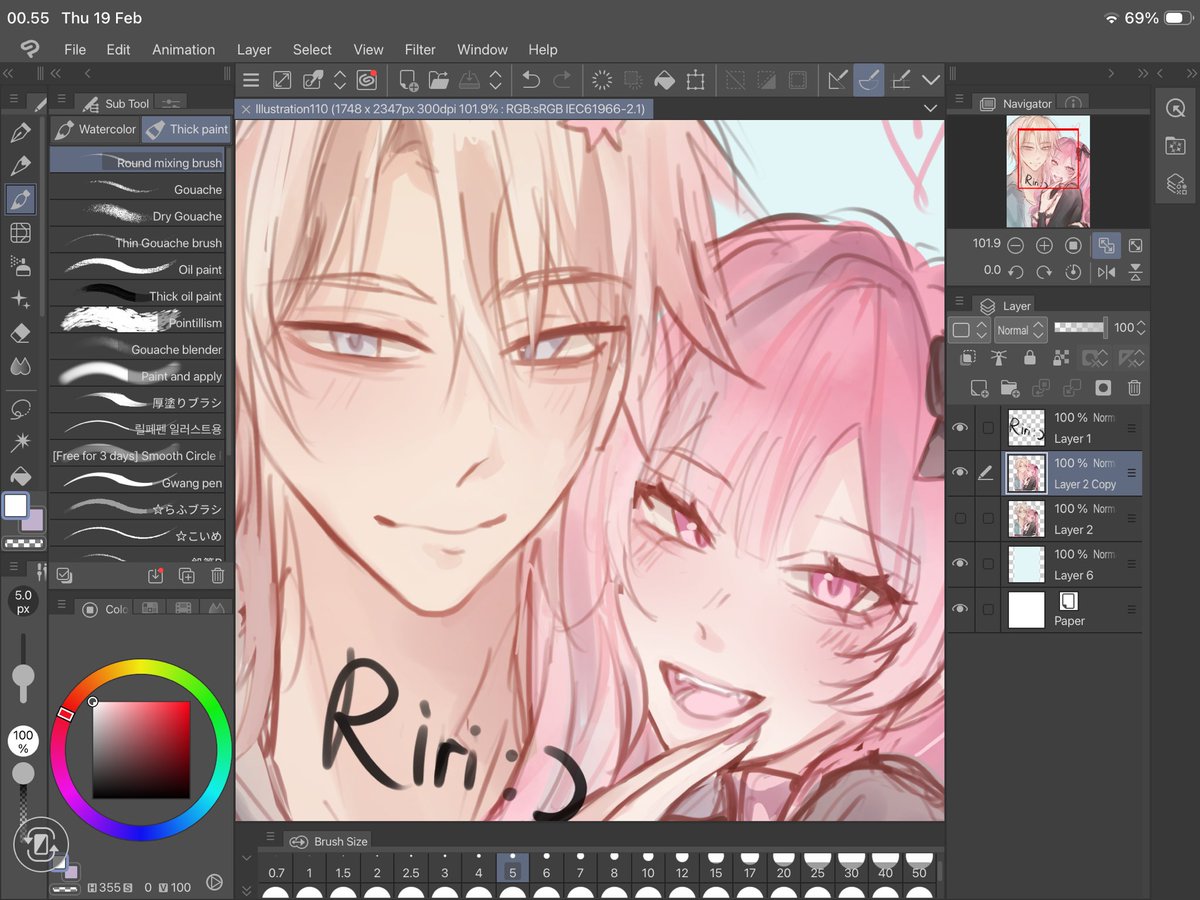
Task: Zoom in using the Navigator plus button
Action: tap(1044, 245)
